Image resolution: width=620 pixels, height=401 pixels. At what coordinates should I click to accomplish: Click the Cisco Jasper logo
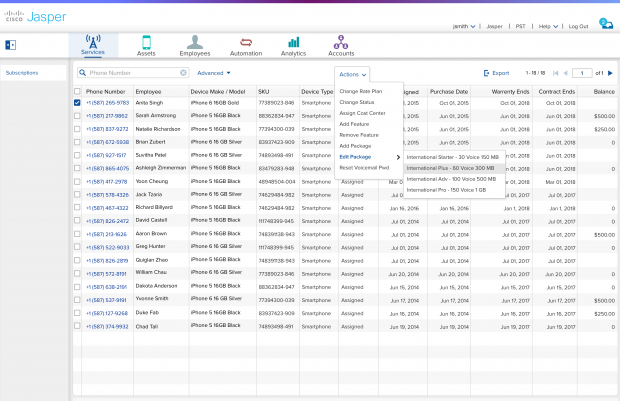pyautogui.click(x=35, y=17)
